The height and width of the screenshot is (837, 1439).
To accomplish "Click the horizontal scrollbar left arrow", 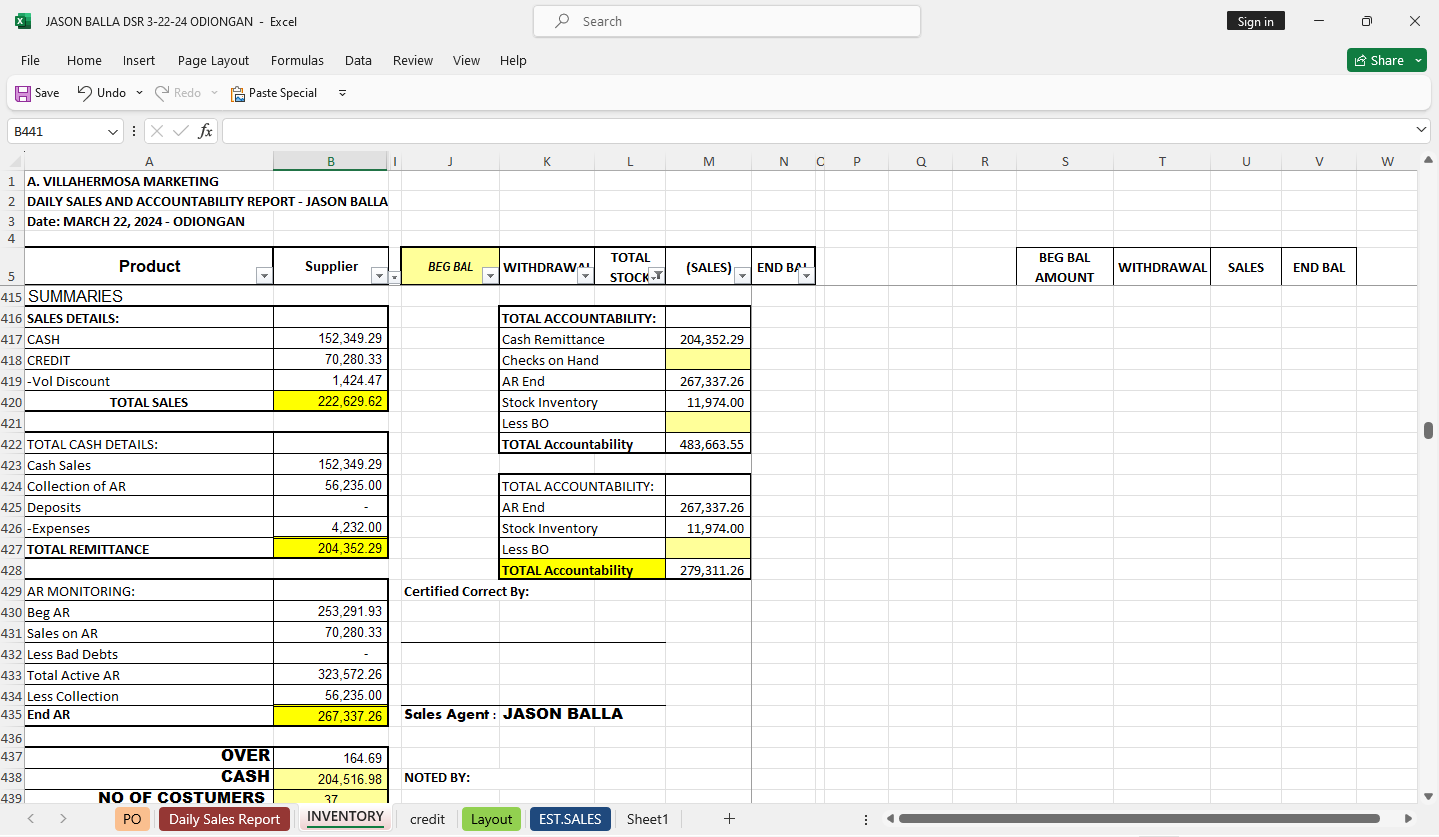I will (891, 819).
